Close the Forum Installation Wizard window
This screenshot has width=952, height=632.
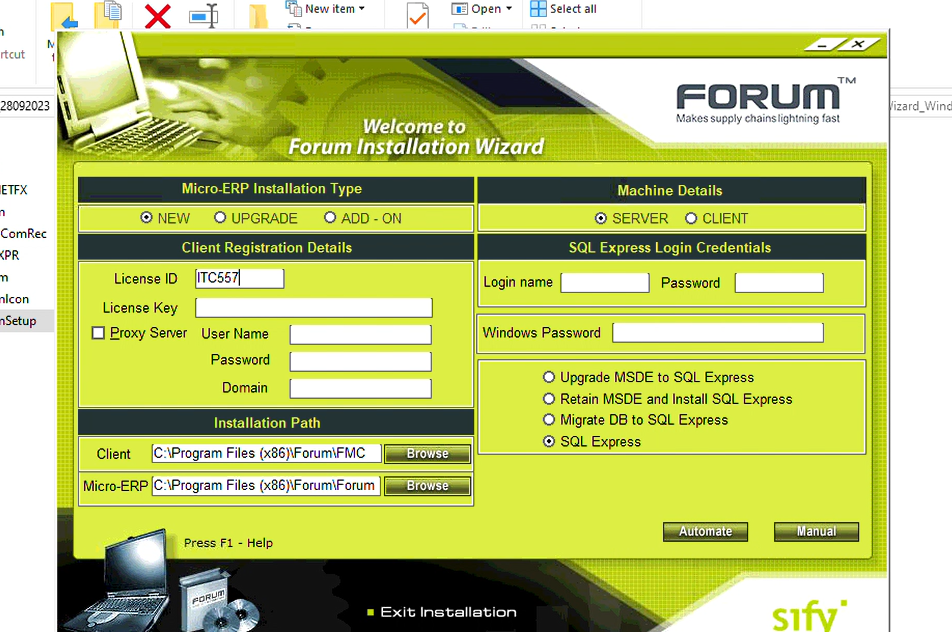pyautogui.click(x=858, y=44)
